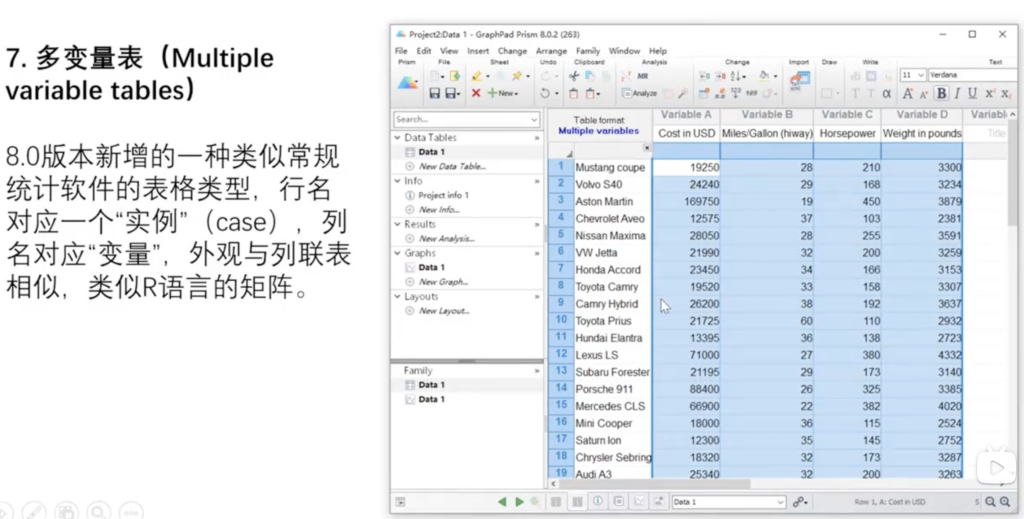The height and width of the screenshot is (519, 1024).
Task: Click the green next sheet arrow
Action: click(x=518, y=502)
